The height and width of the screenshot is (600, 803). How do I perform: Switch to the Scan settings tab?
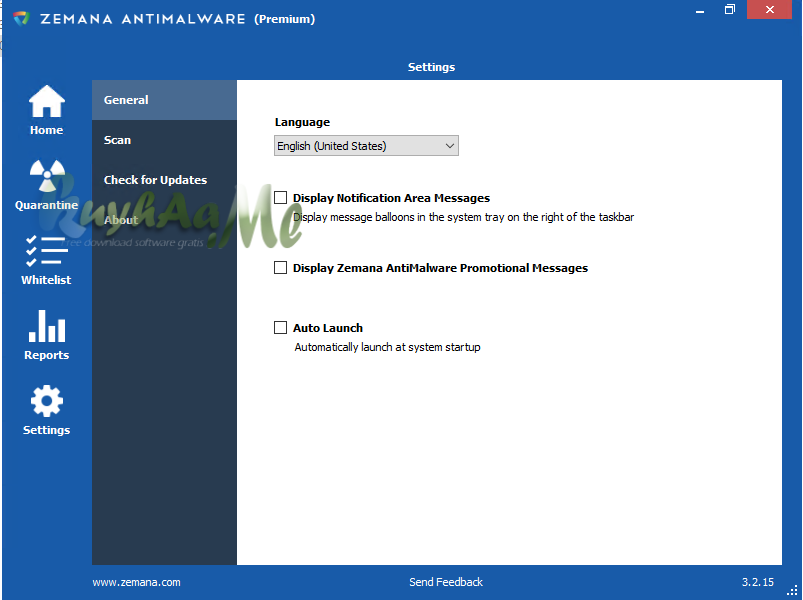[x=164, y=140]
